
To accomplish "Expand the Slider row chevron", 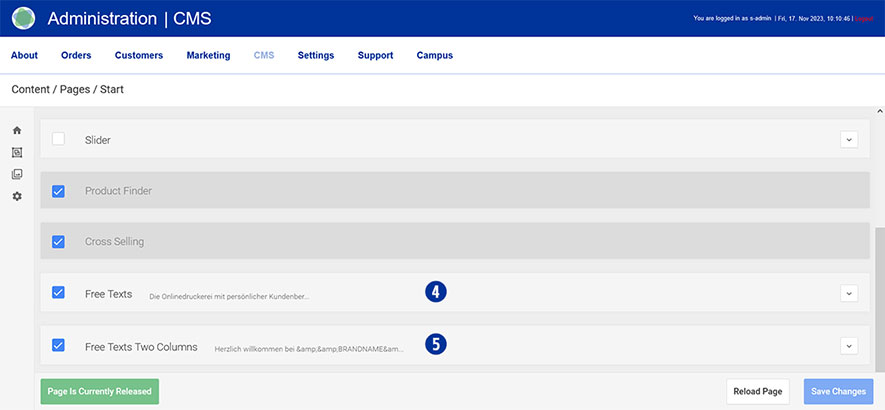I will pyautogui.click(x=849, y=140).
